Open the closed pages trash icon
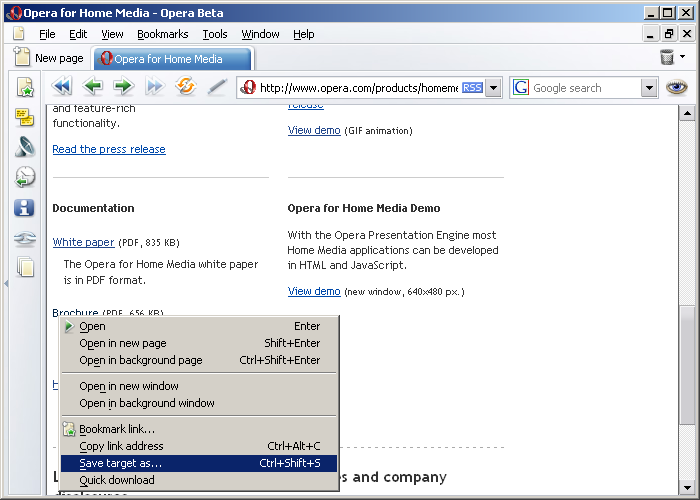Image resolution: width=700 pixels, height=500 pixels. [667, 58]
